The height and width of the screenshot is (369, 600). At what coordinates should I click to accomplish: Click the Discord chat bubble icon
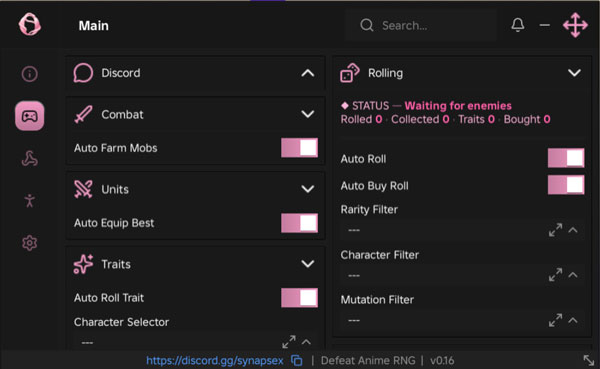click(x=83, y=73)
